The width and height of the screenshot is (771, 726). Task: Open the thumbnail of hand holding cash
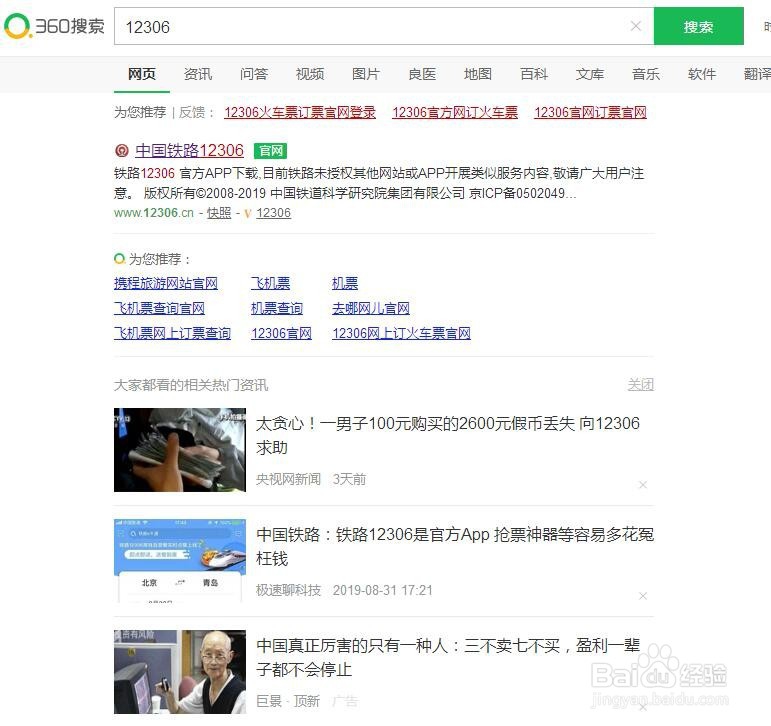(x=180, y=450)
